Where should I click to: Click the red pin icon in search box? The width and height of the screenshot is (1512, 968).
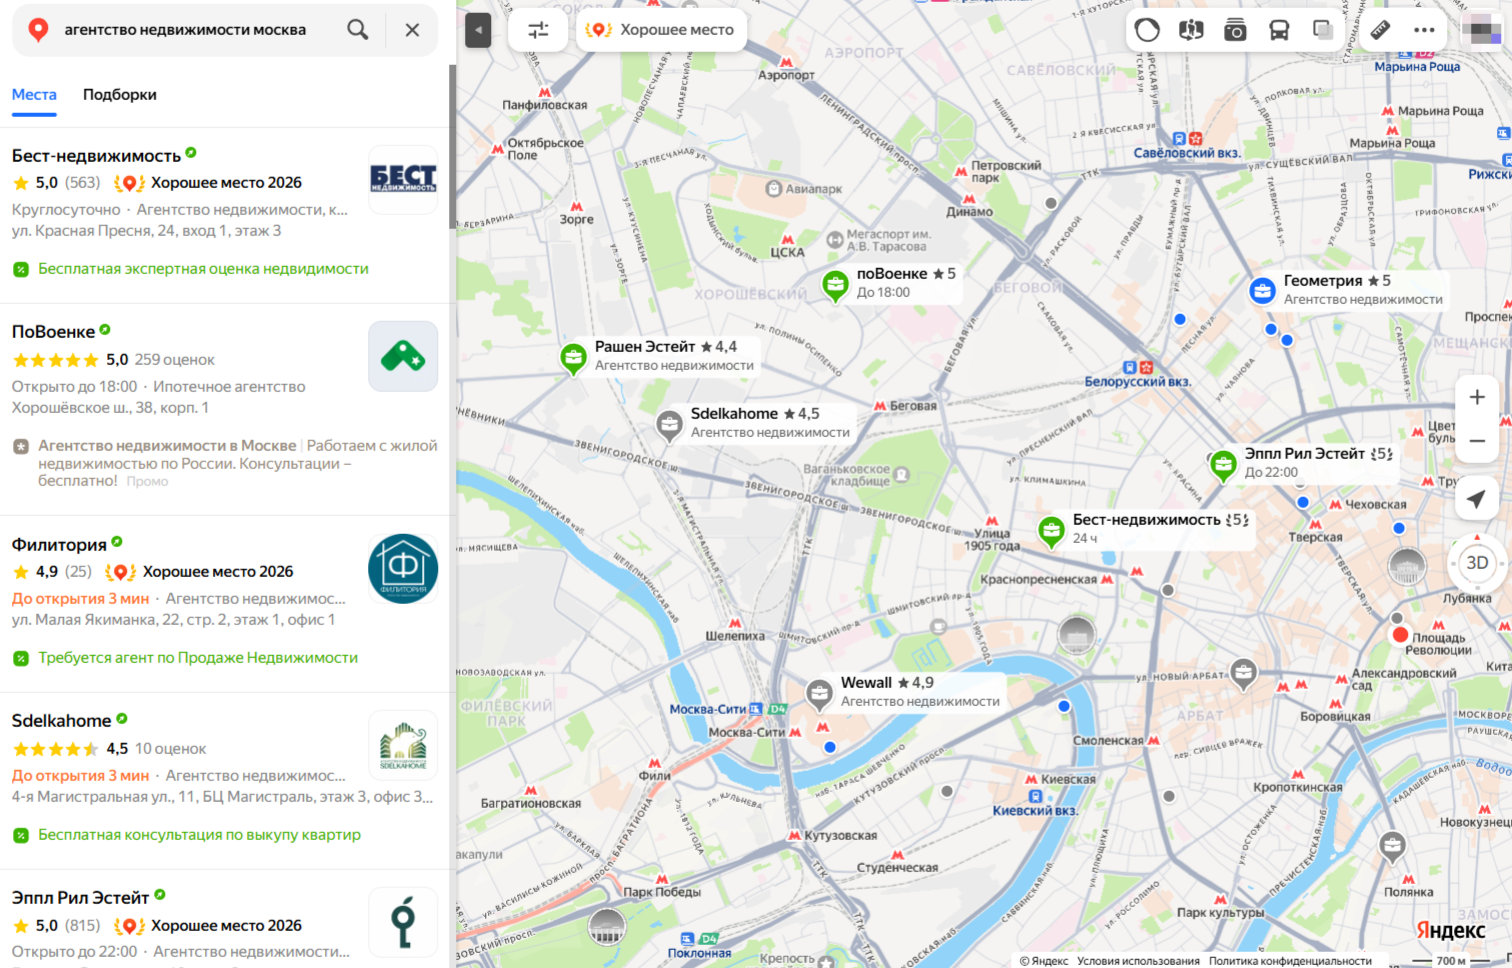pos(38,30)
